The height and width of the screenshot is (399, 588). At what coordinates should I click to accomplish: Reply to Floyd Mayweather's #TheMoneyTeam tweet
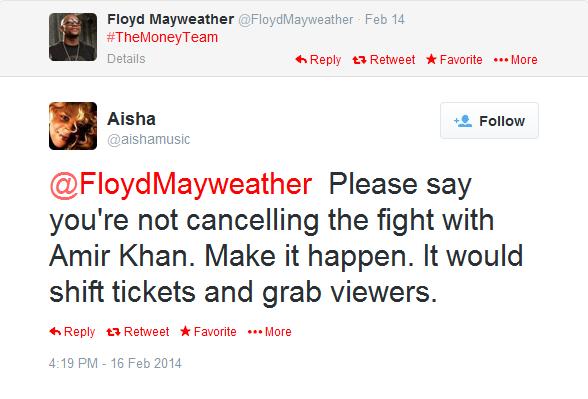(318, 60)
